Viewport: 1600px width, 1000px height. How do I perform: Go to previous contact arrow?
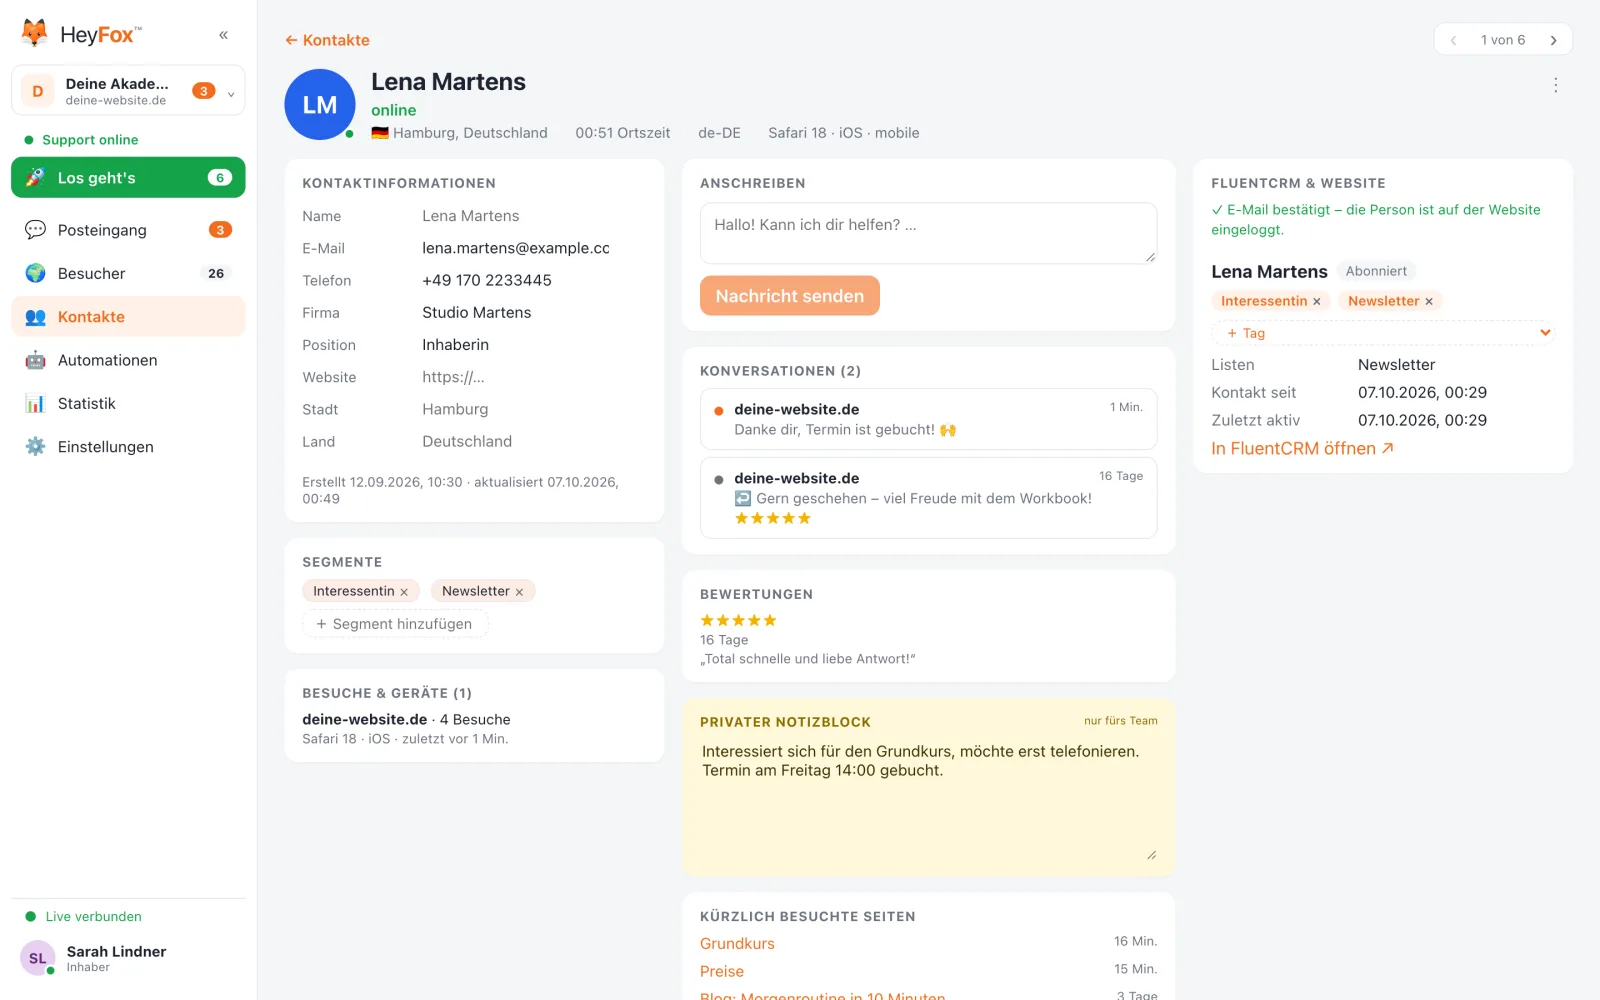point(1453,40)
